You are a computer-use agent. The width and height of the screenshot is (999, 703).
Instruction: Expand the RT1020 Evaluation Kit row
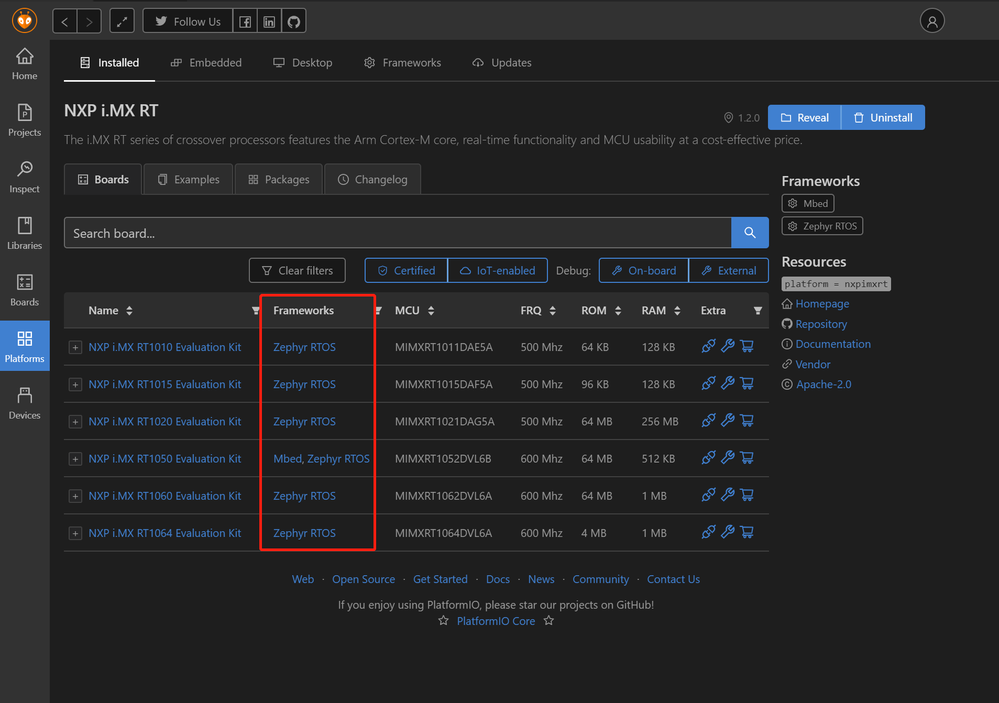(x=75, y=422)
